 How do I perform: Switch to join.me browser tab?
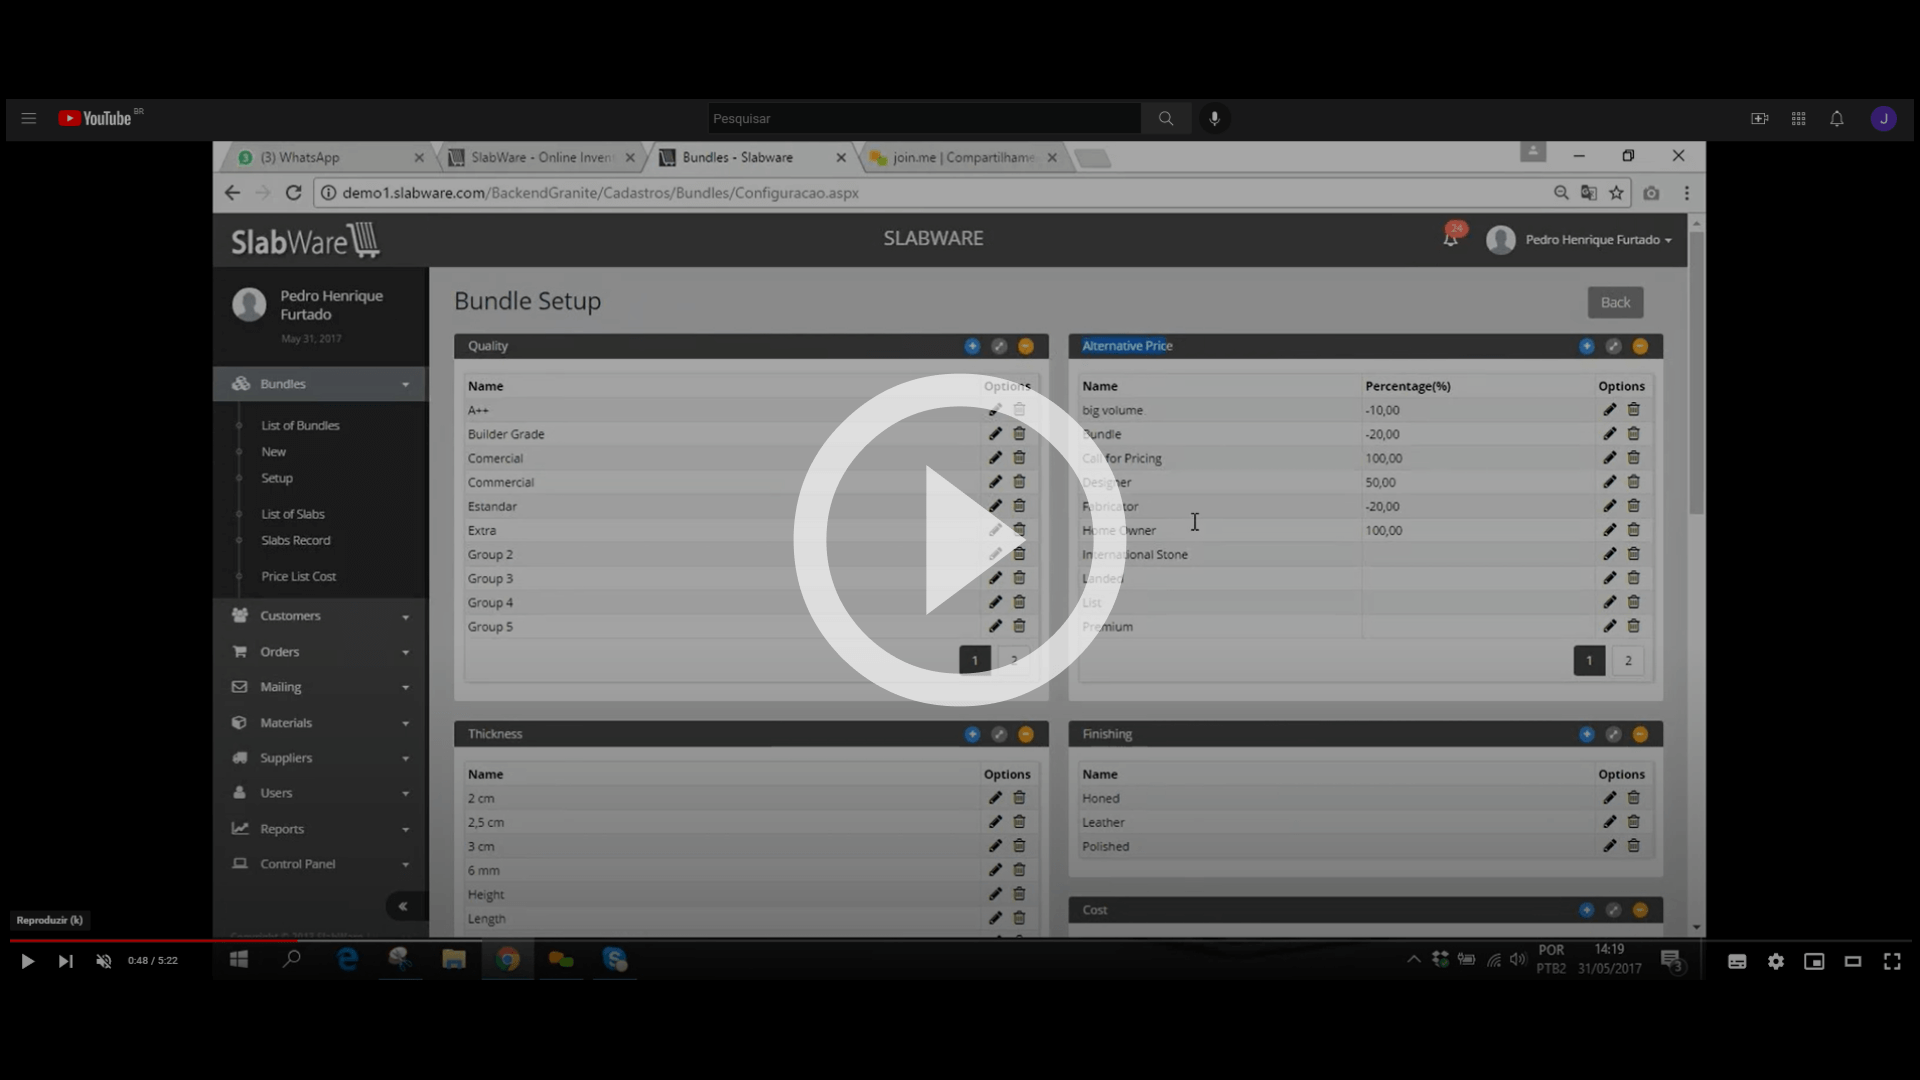[x=963, y=157]
